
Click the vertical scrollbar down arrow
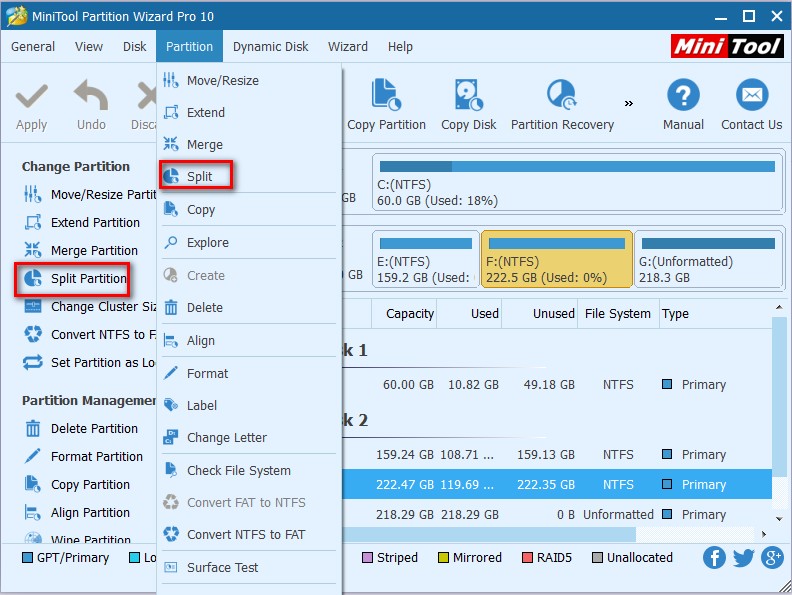pyautogui.click(x=779, y=519)
